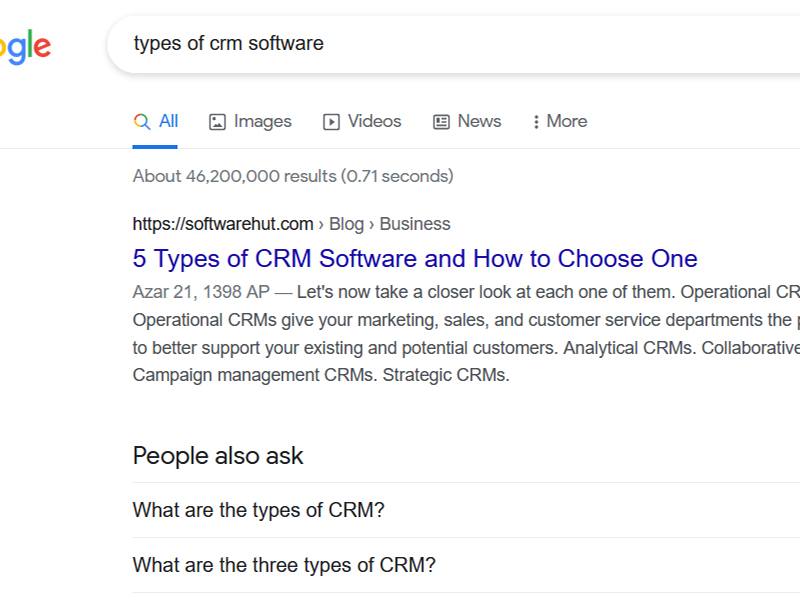Click the 'About 46,200,000 results' stats text
Image resolution: width=800 pixels, height=600 pixels.
pos(292,176)
